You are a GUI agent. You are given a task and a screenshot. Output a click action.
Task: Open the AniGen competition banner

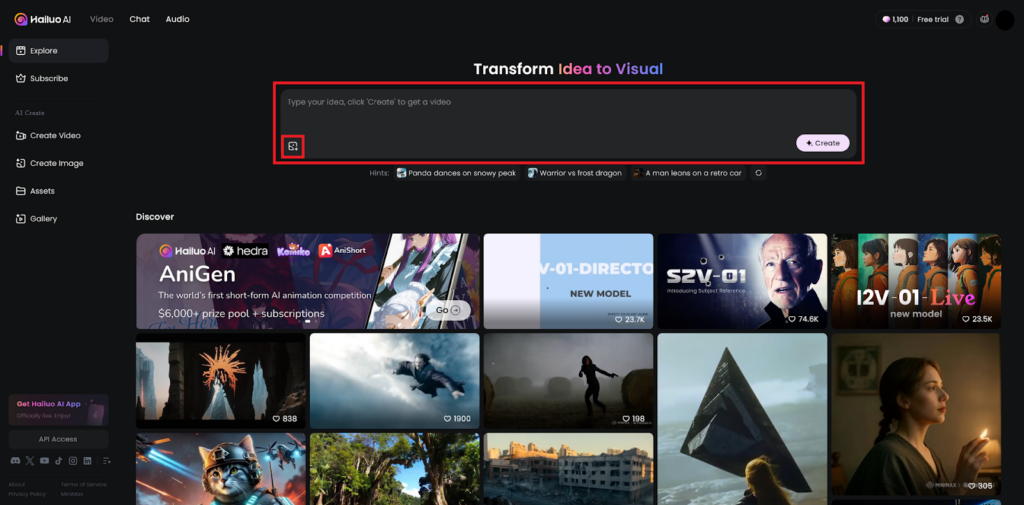pyautogui.click(x=308, y=282)
